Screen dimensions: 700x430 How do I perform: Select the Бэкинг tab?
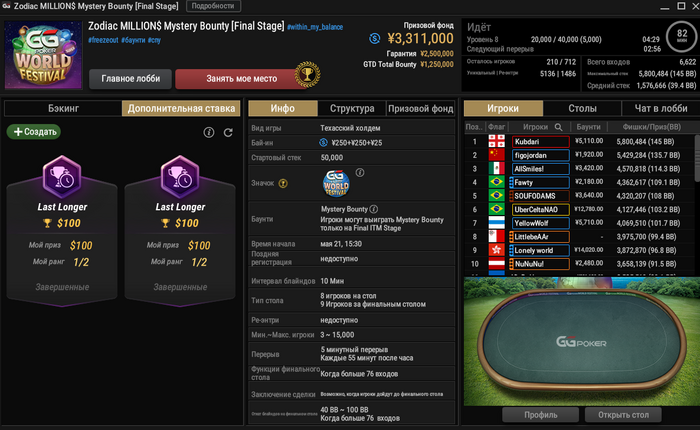pyautogui.click(x=63, y=109)
